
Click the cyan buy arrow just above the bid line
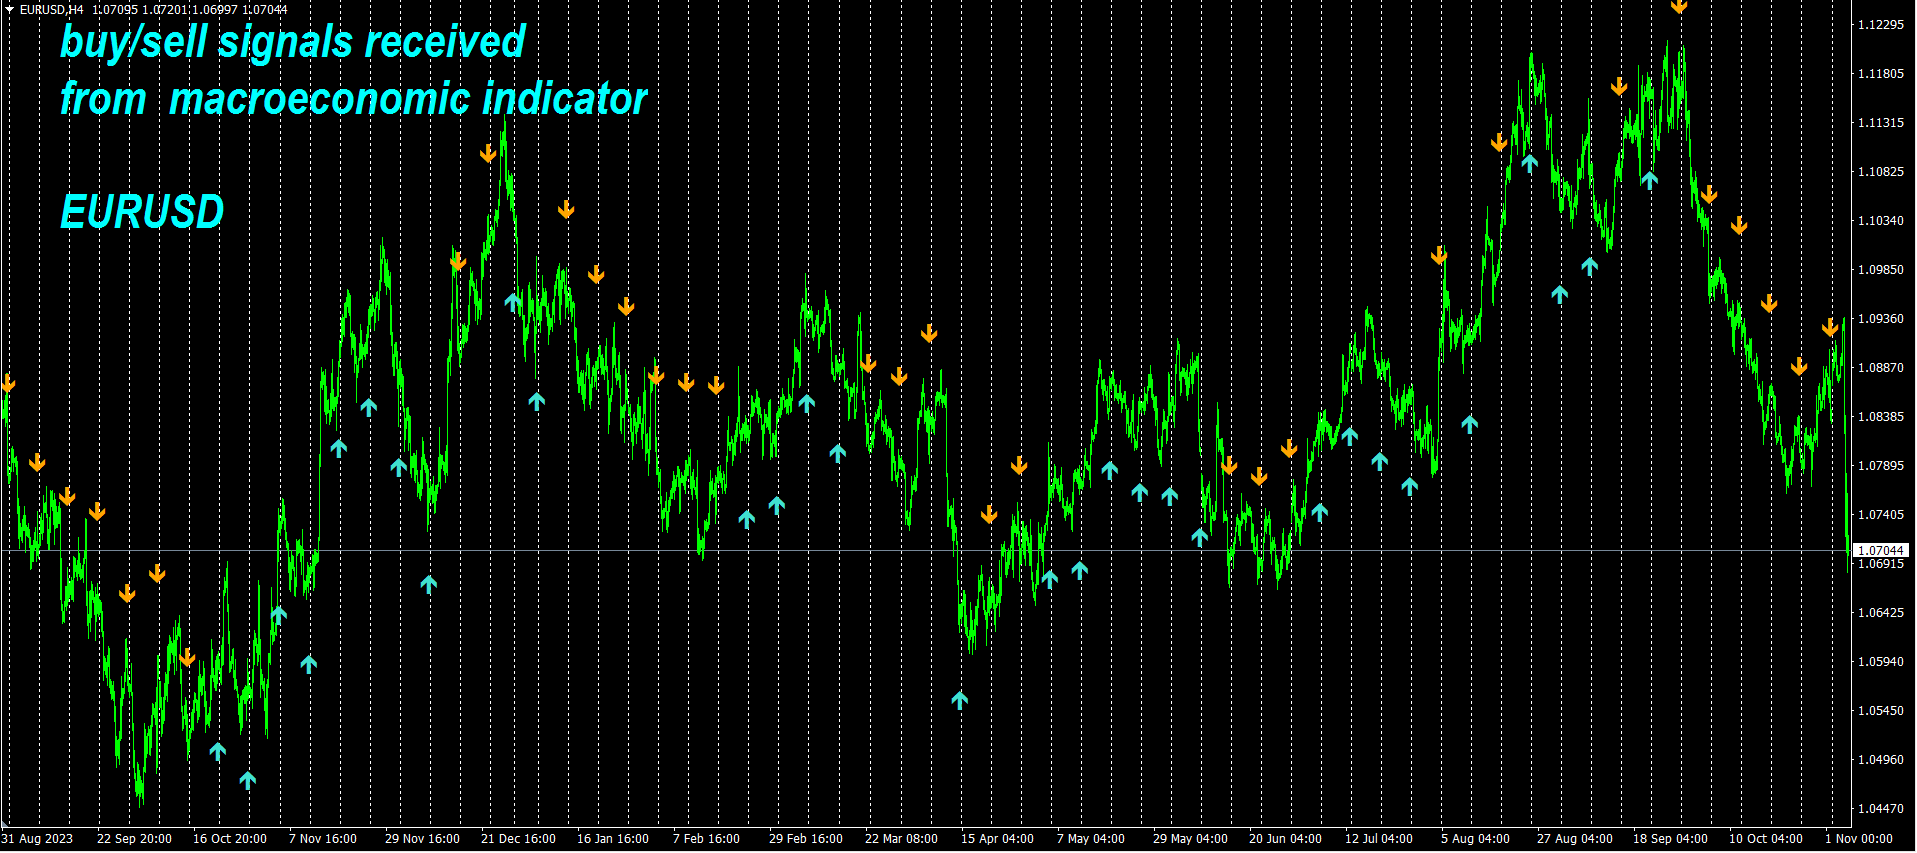(x=1200, y=537)
